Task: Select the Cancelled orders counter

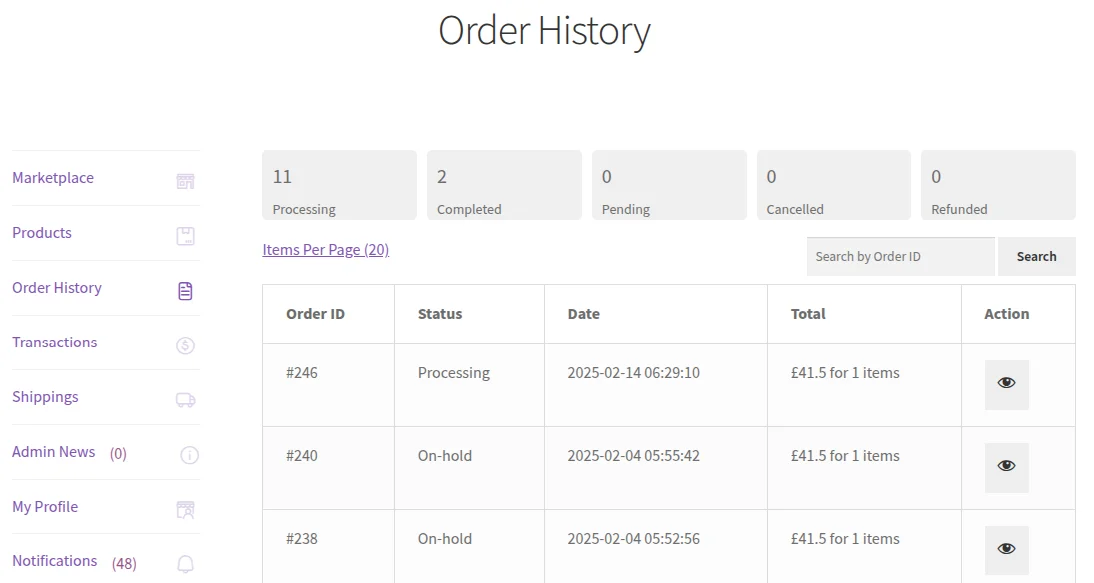Action: [833, 184]
